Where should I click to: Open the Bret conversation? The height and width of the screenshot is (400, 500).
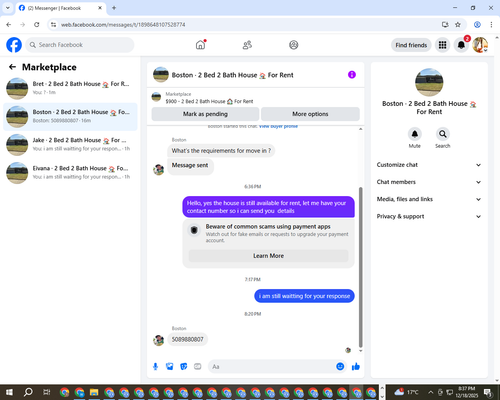(x=70, y=89)
